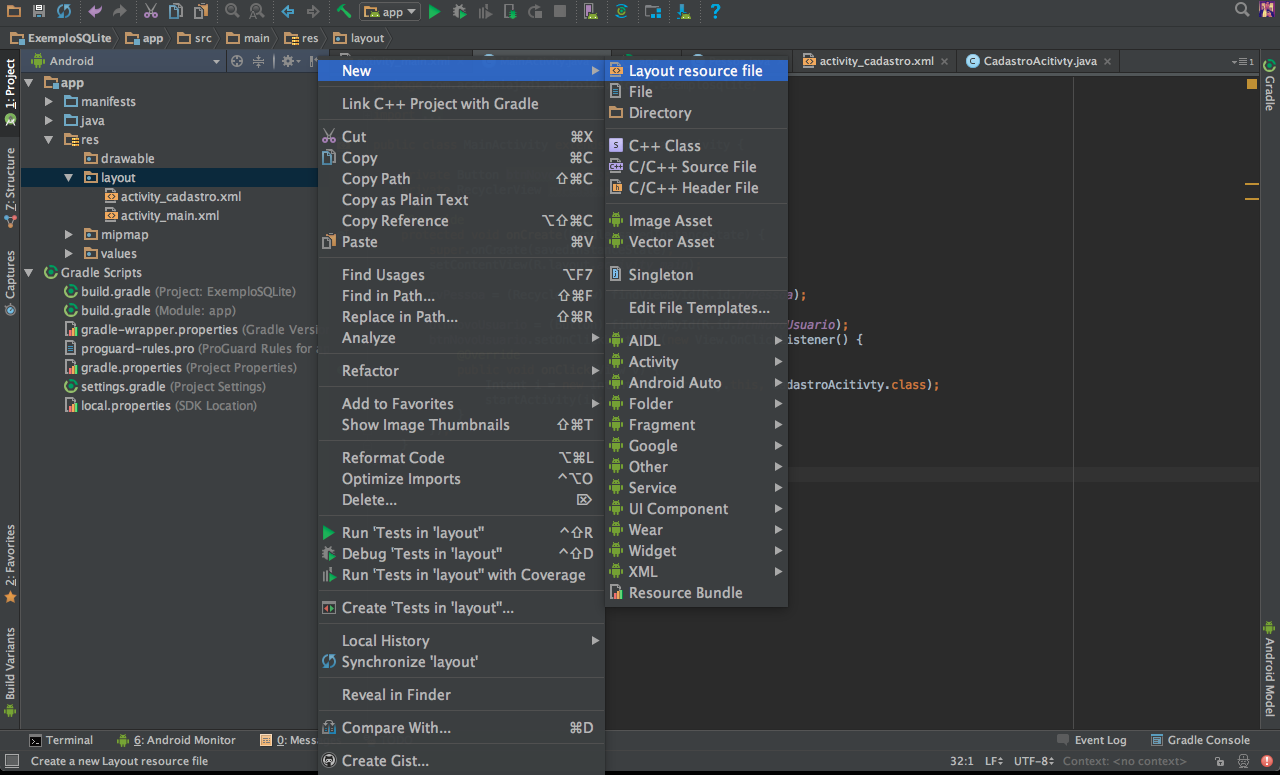1280x775 pixels.
Task: Expand the mipmap folder in project tree
Action: point(69,235)
